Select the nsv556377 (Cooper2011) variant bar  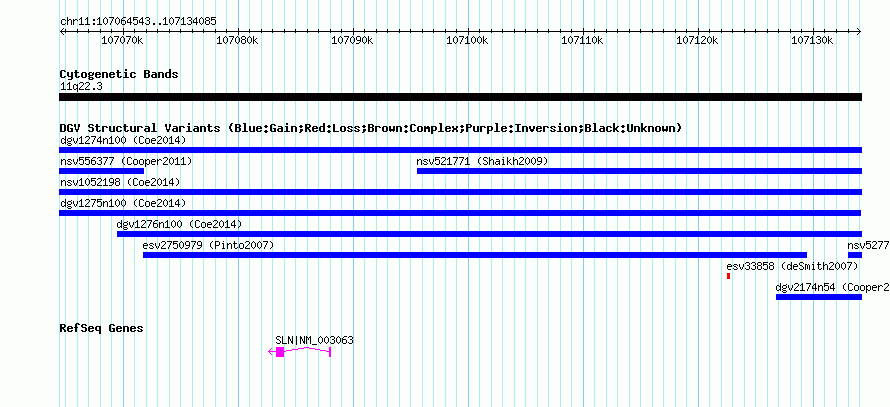point(102,171)
